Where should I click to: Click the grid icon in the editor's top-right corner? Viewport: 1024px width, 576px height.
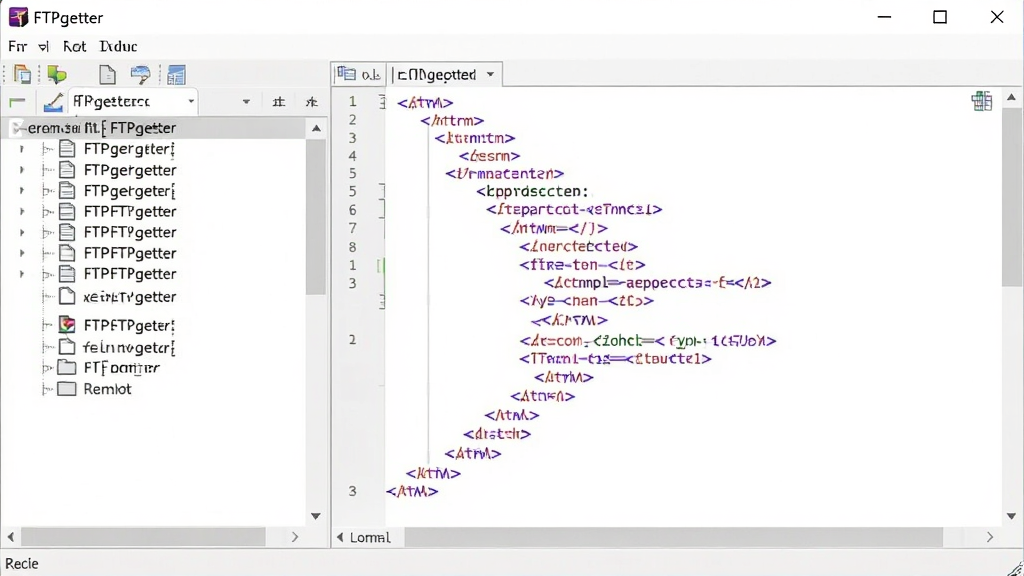982,101
